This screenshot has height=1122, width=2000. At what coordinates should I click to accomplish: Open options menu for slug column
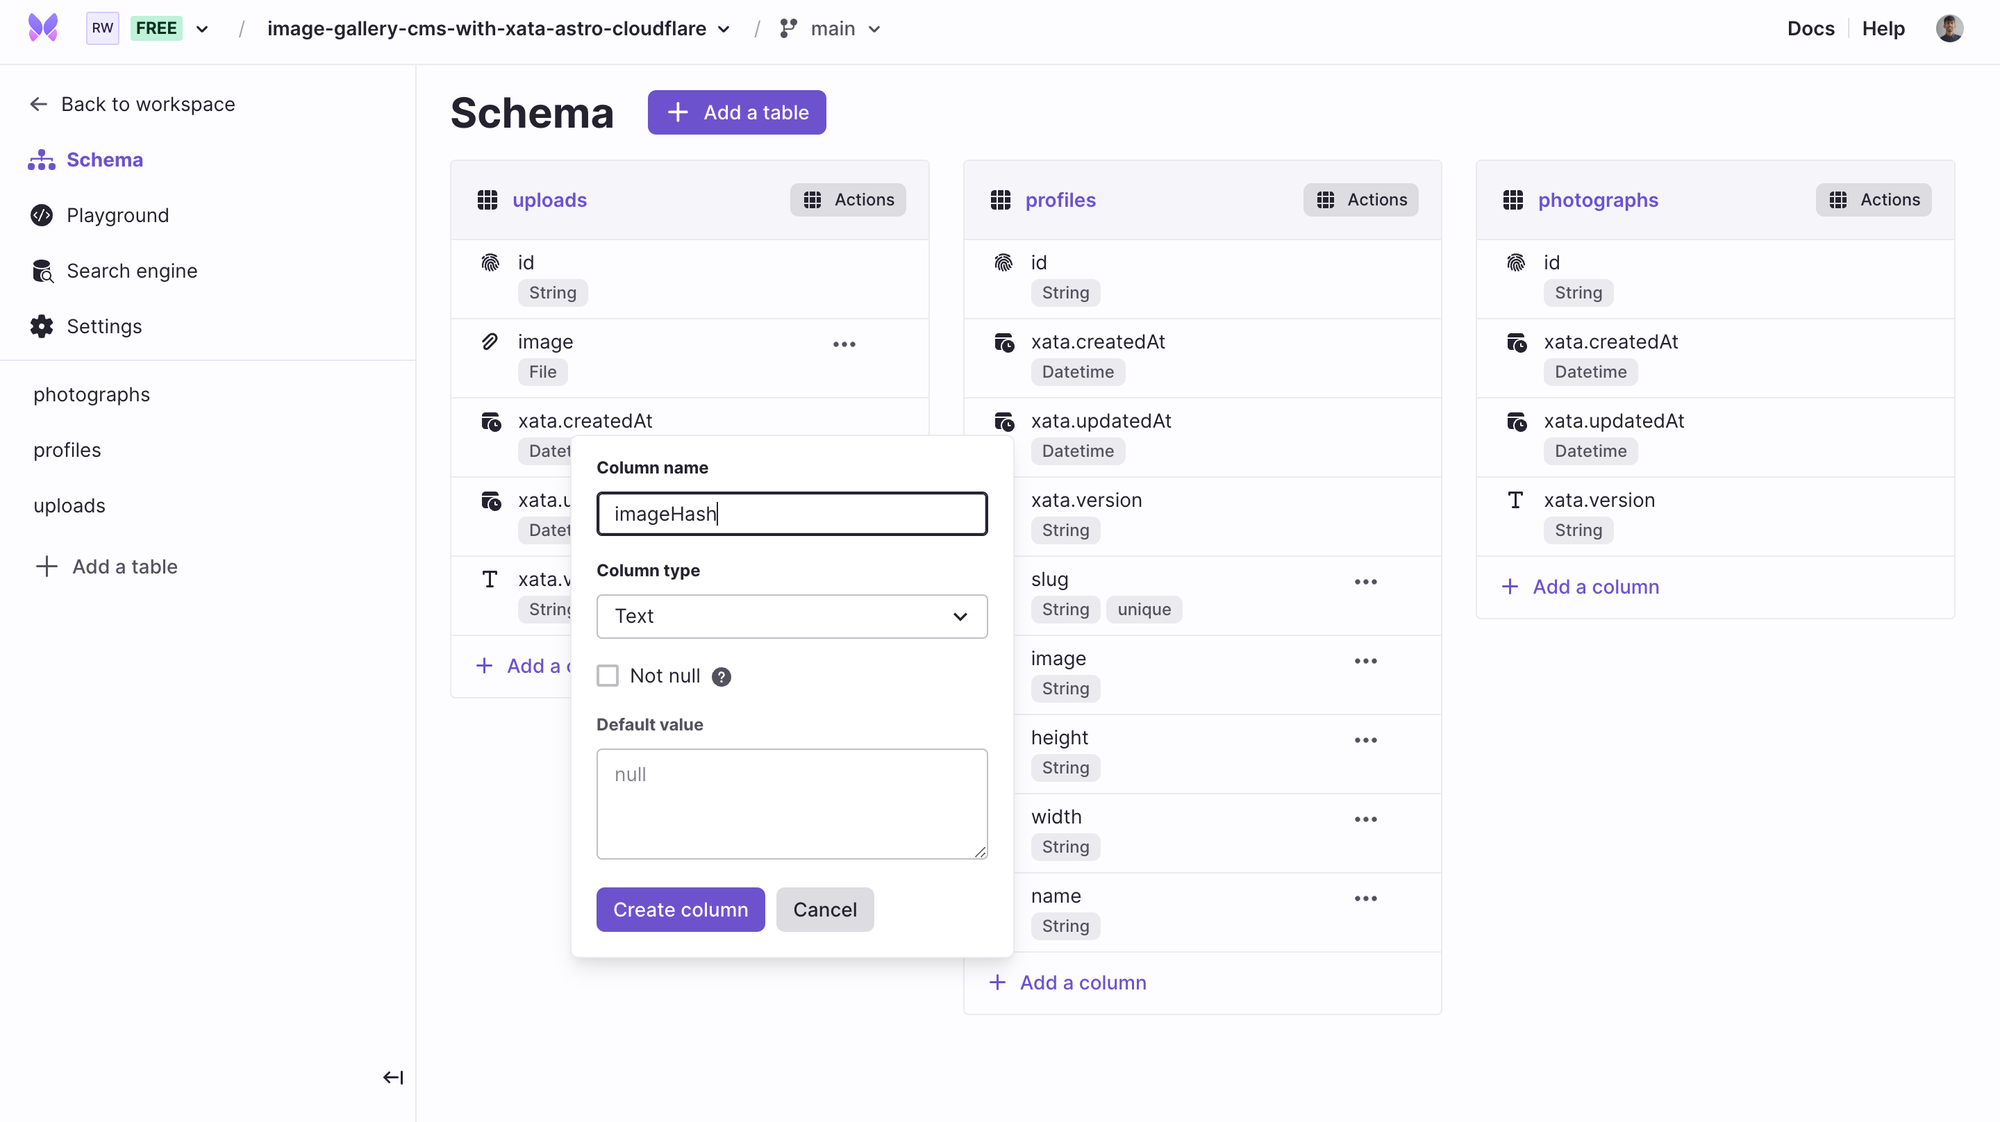point(1366,582)
